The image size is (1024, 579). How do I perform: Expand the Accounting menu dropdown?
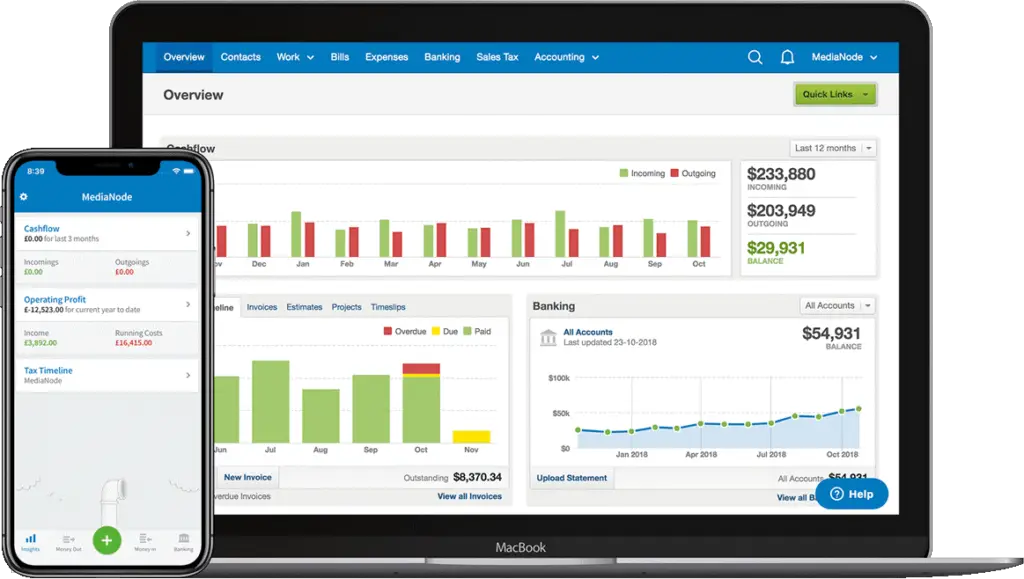coord(566,57)
